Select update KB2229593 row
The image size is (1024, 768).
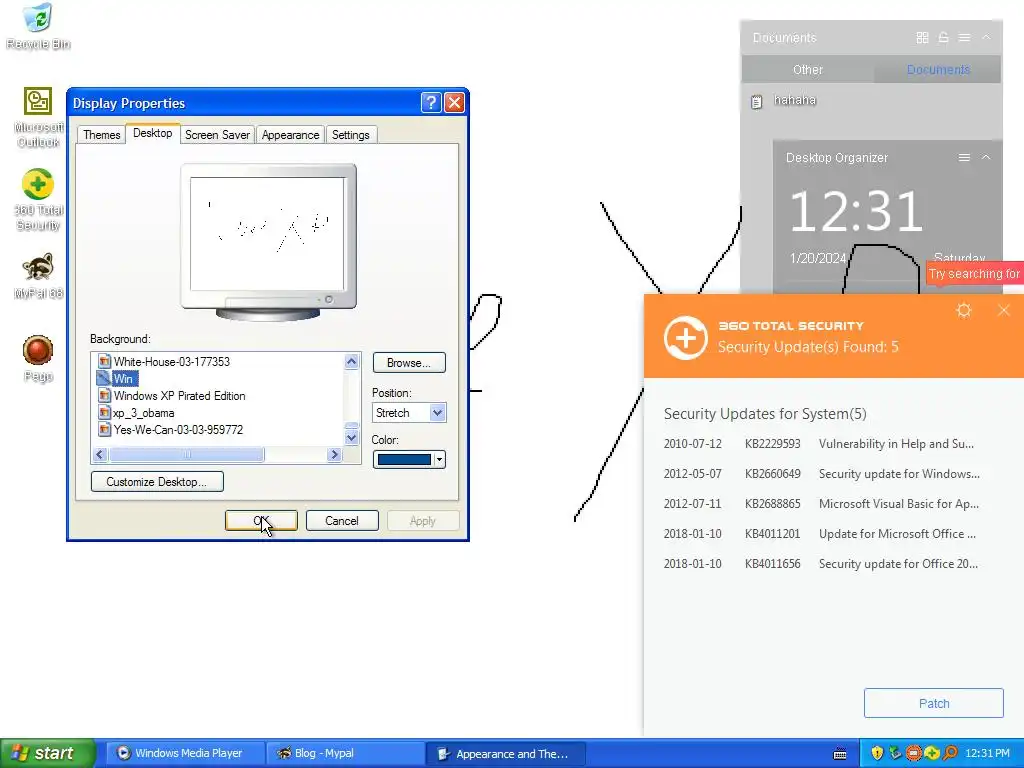click(822, 444)
